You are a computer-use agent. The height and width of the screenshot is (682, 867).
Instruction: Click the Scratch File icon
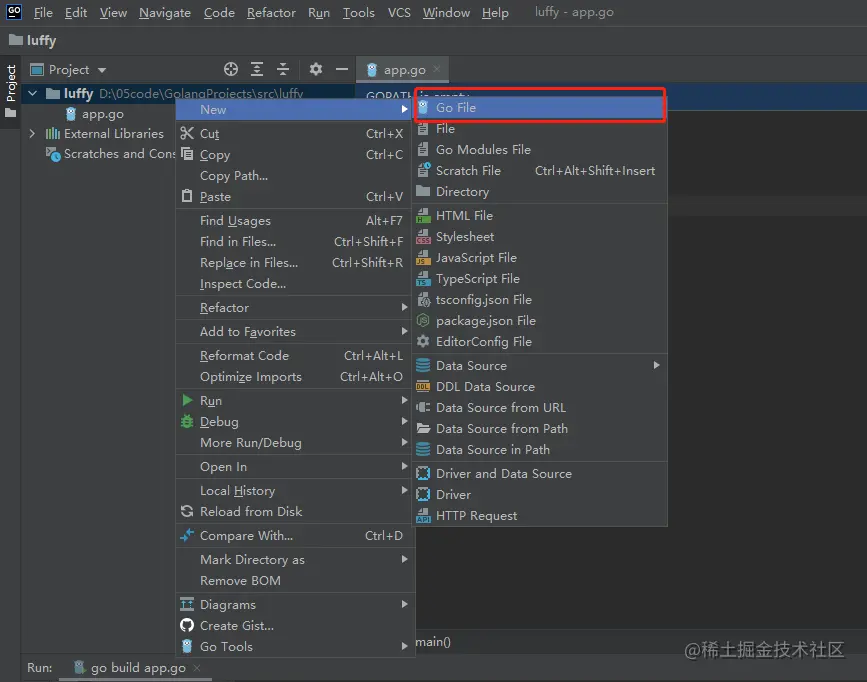click(424, 170)
